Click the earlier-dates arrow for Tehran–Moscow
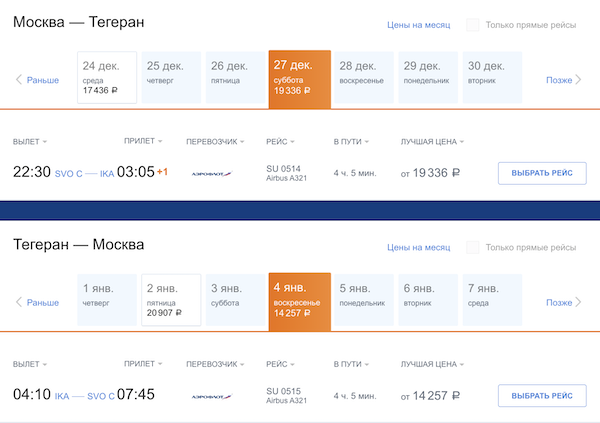The image size is (600, 423). pyautogui.click(x=19, y=302)
